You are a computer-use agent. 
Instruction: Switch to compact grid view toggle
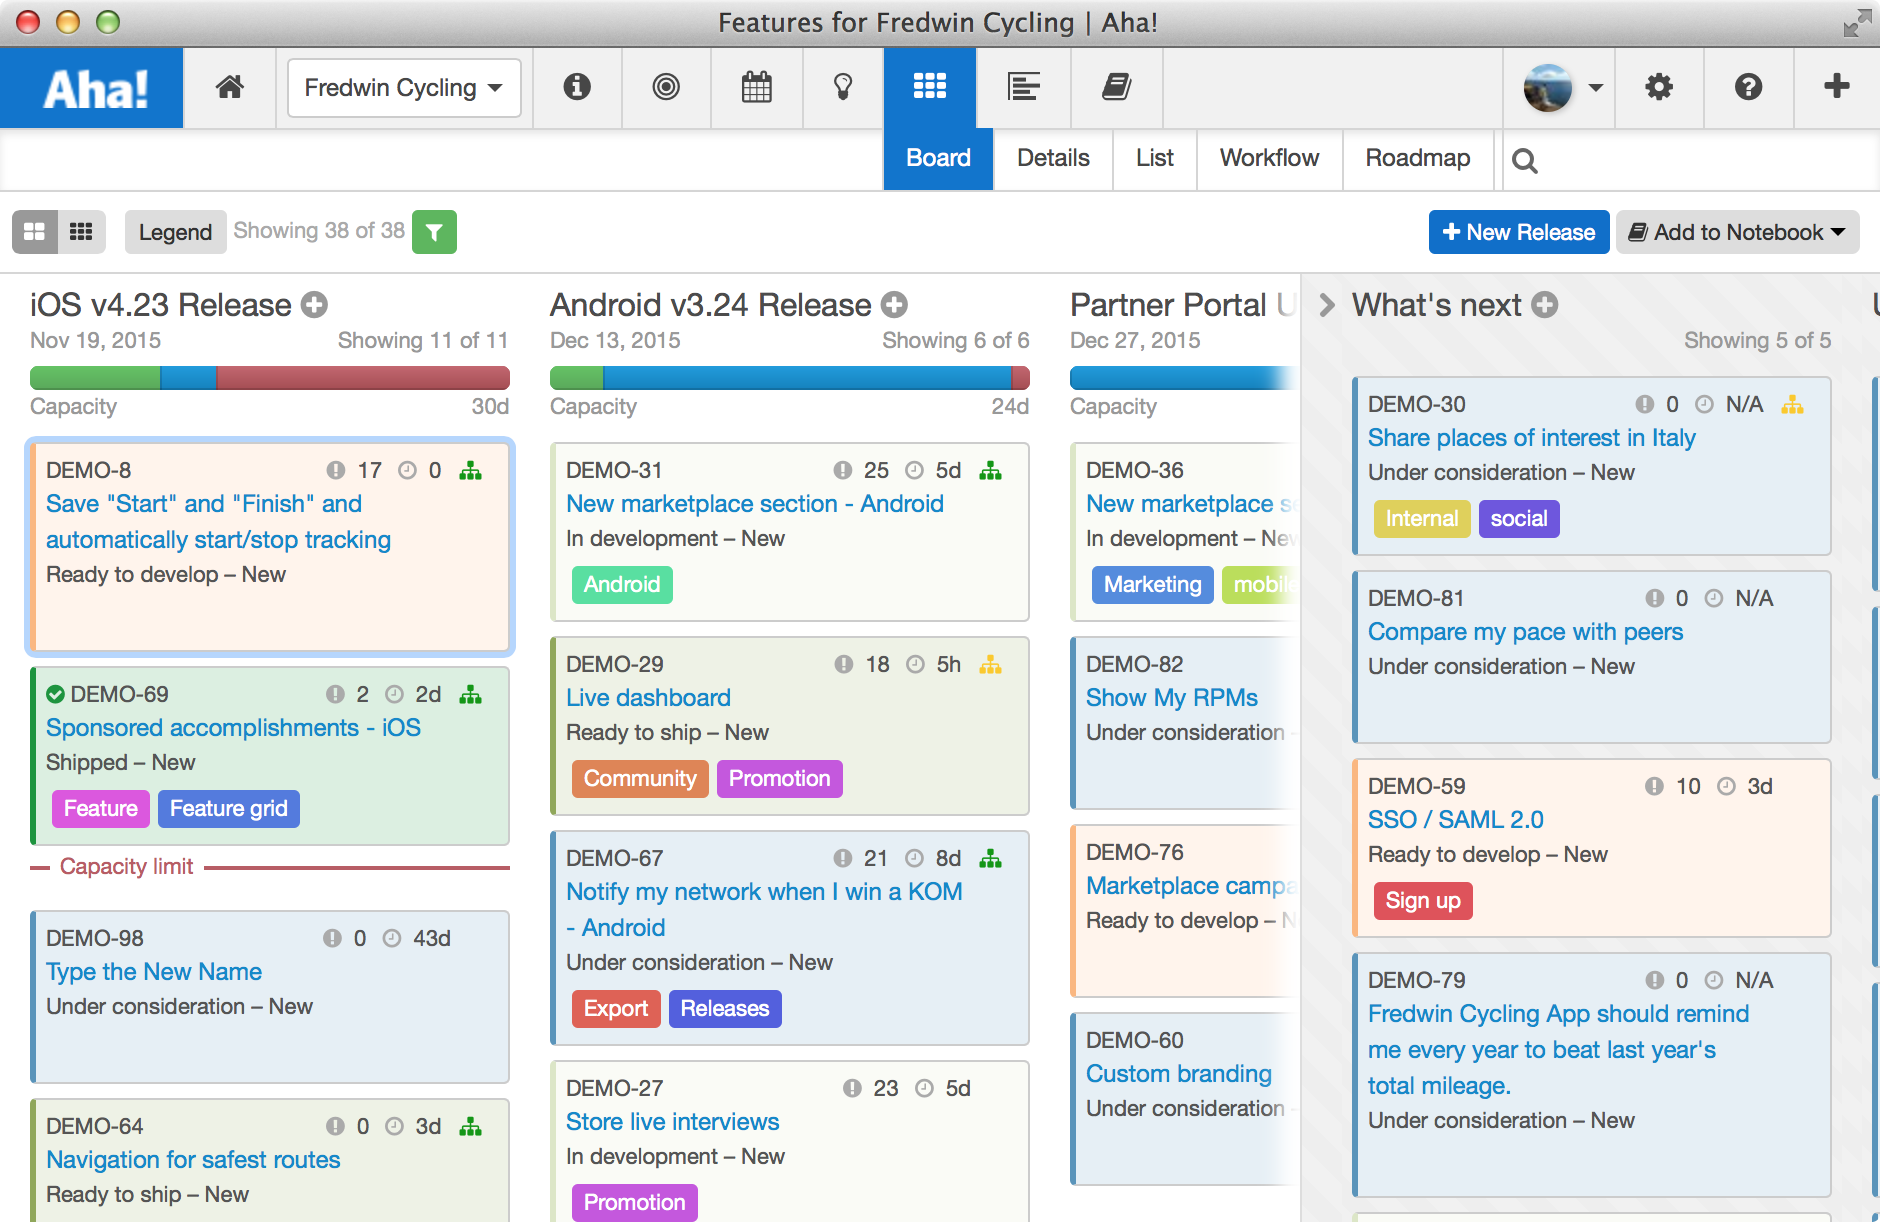(81, 232)
